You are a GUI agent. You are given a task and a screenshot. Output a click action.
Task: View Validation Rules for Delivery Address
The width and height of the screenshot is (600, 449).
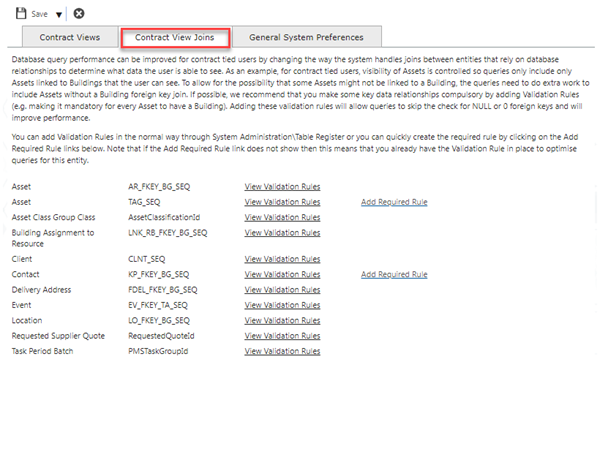[x=282, y=288]
